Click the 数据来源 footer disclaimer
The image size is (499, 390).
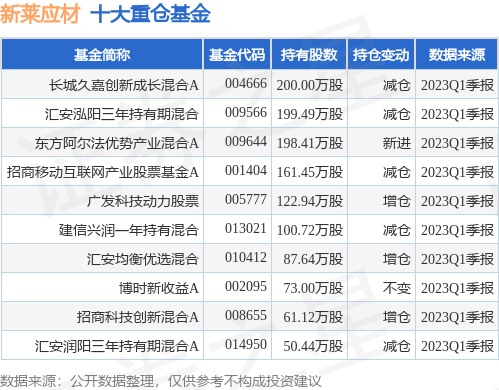point(161,381)
